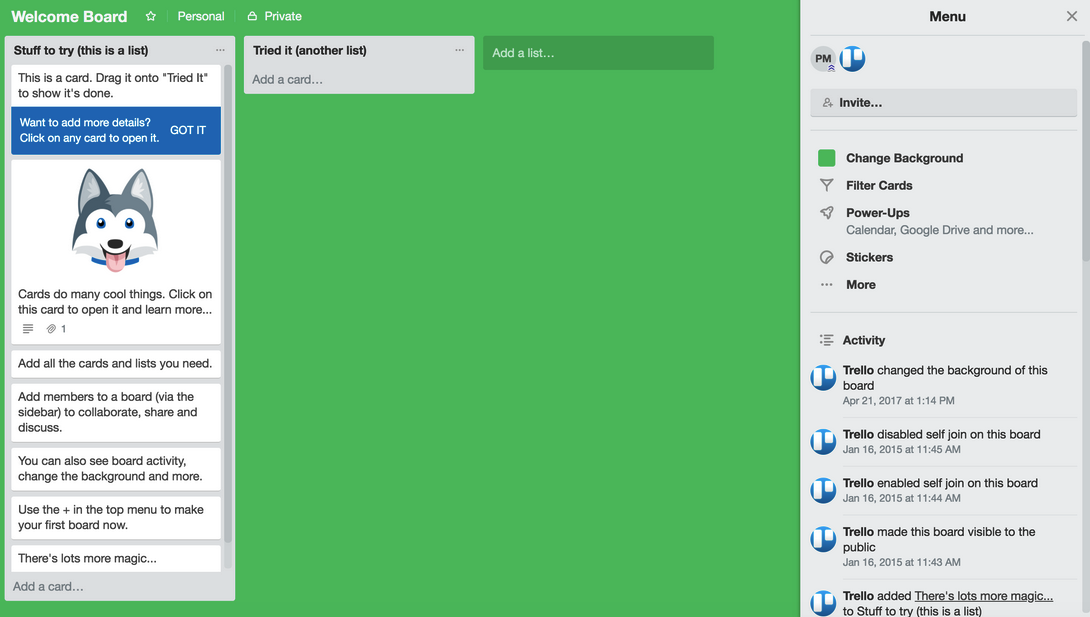
Task: Click 'Add a card...' in Stuff to try
Action: click(48, 586)
